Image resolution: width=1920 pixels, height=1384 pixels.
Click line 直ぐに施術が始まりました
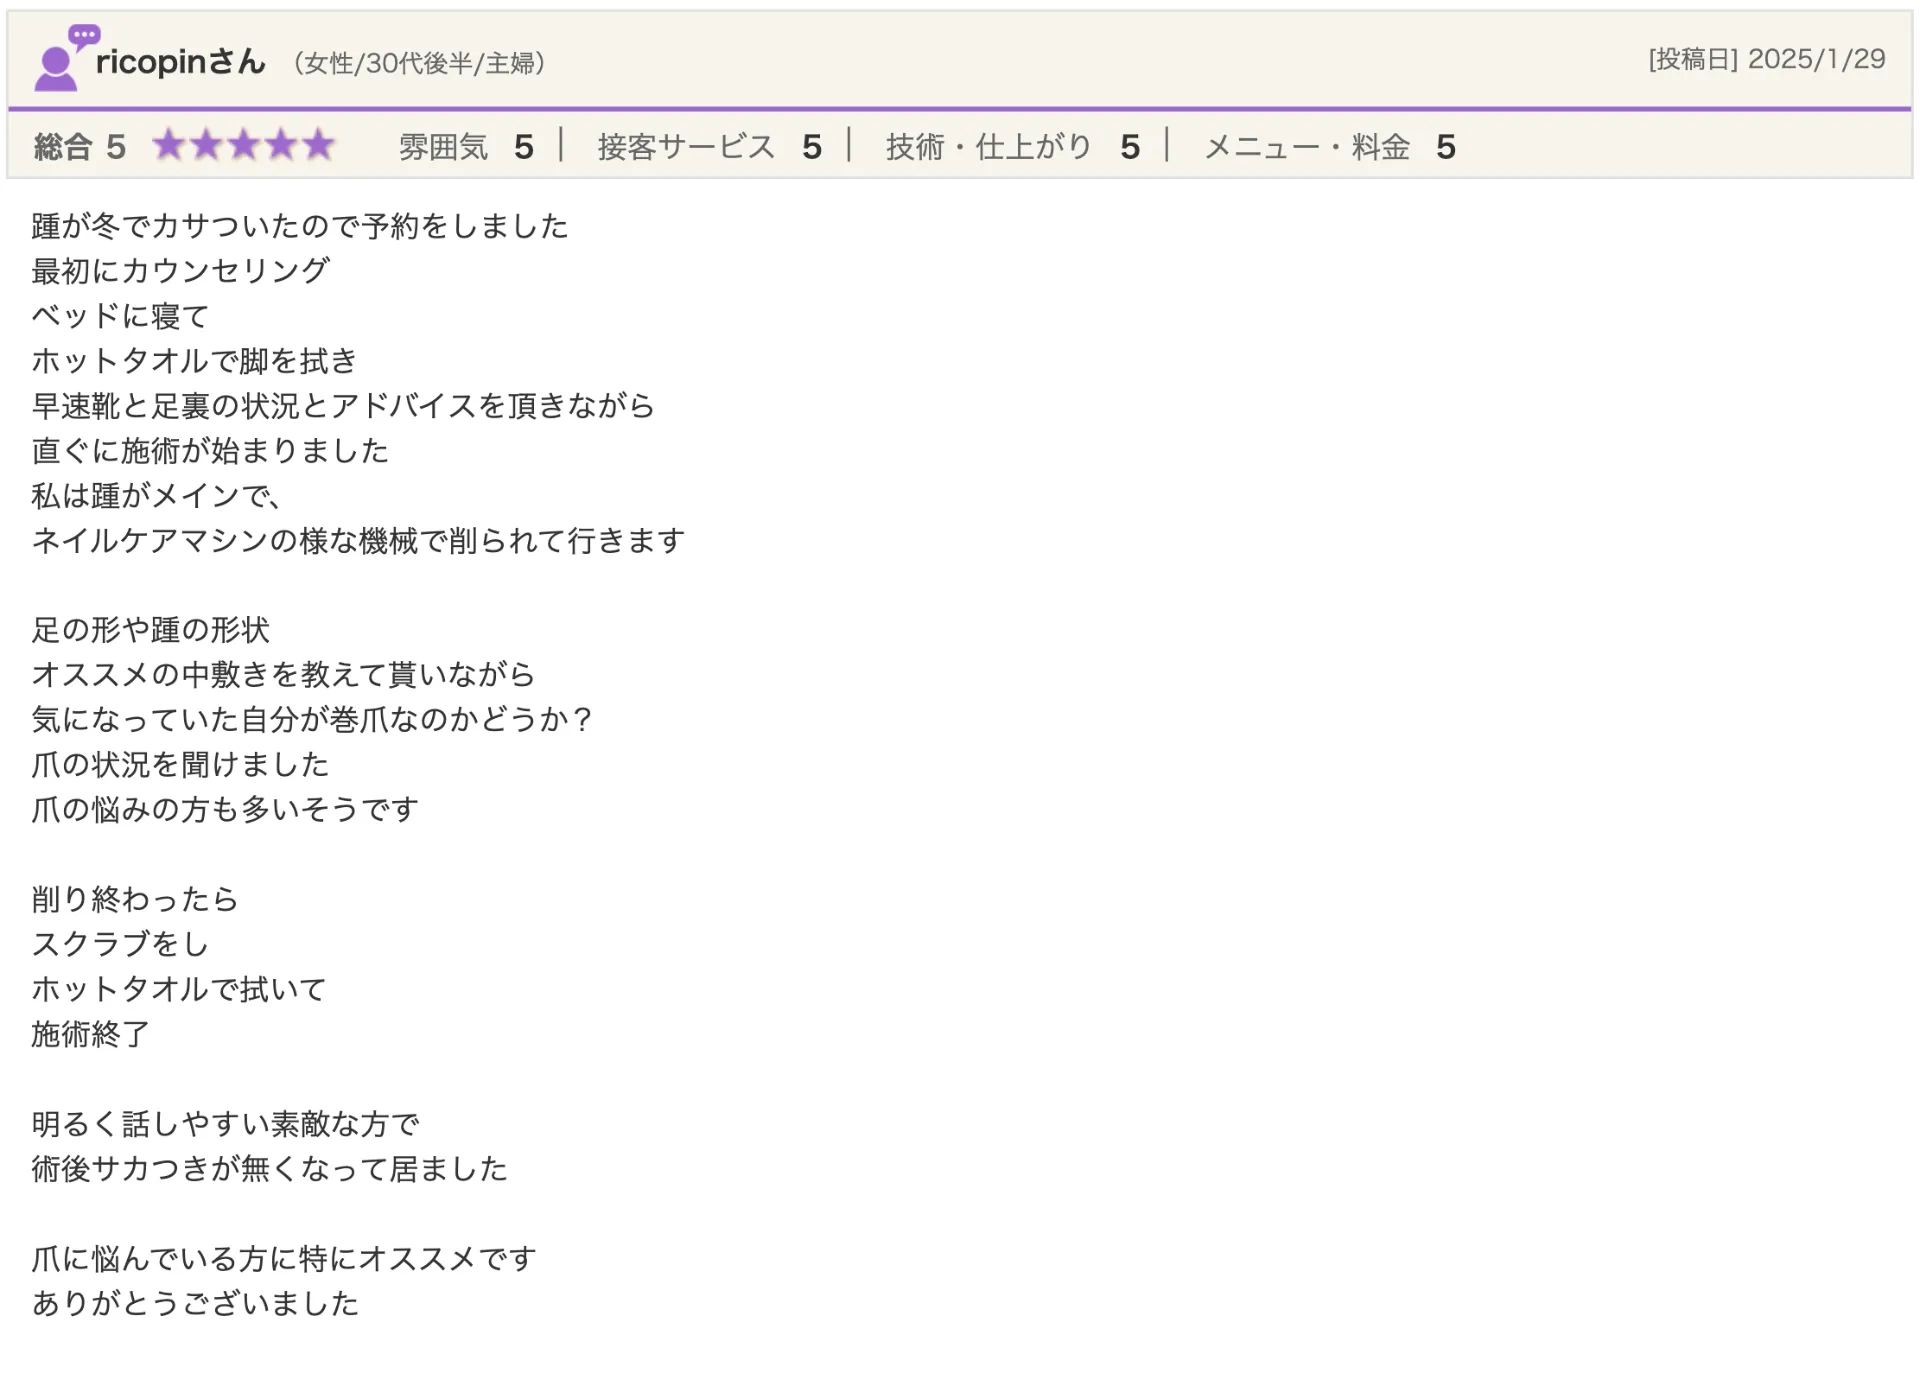pos(210,451)
